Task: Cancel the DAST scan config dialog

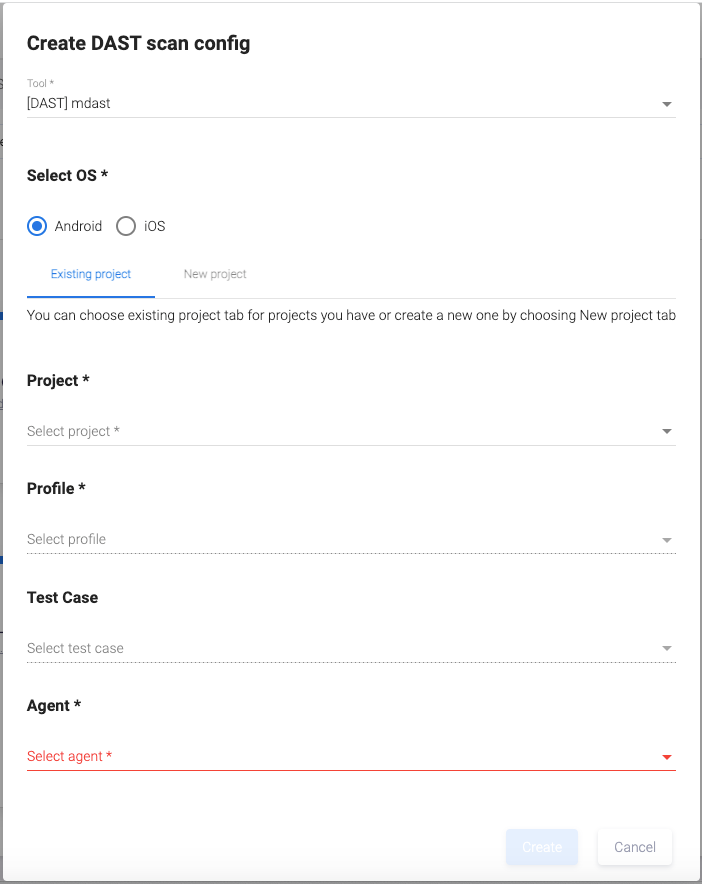Action: tap(634, 847)
